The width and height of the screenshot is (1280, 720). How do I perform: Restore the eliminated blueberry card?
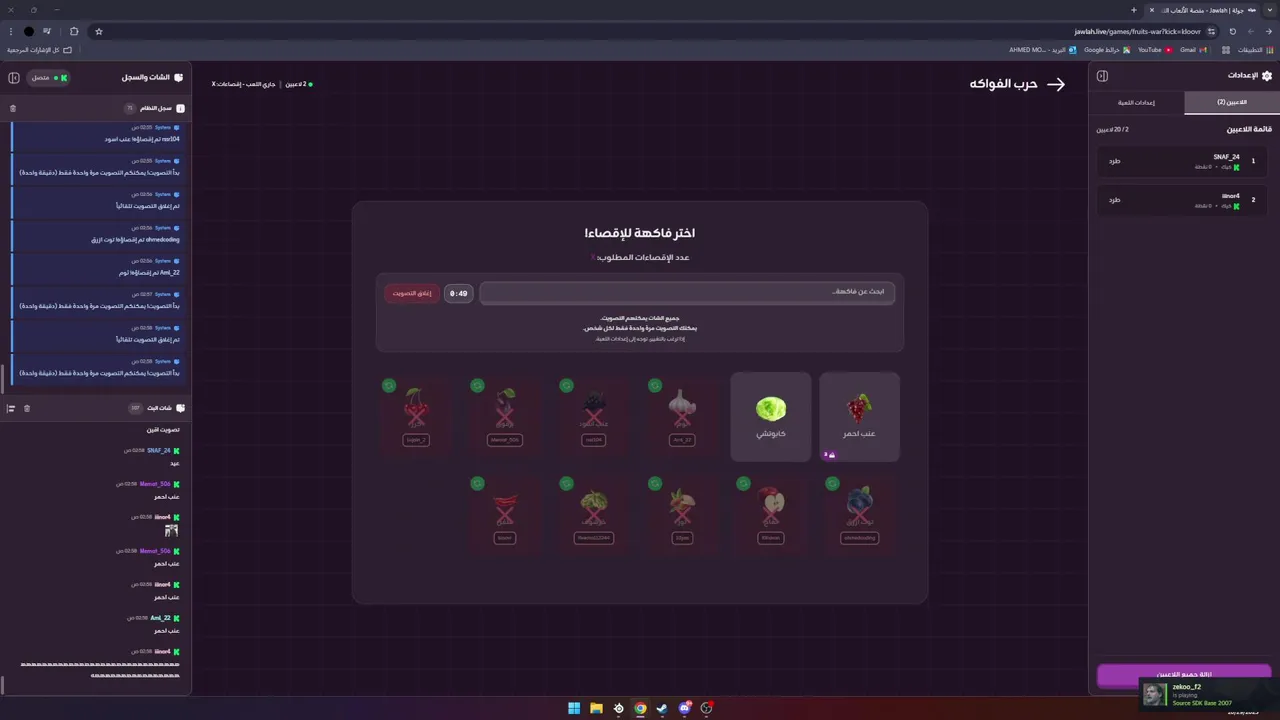pos(832,483)
